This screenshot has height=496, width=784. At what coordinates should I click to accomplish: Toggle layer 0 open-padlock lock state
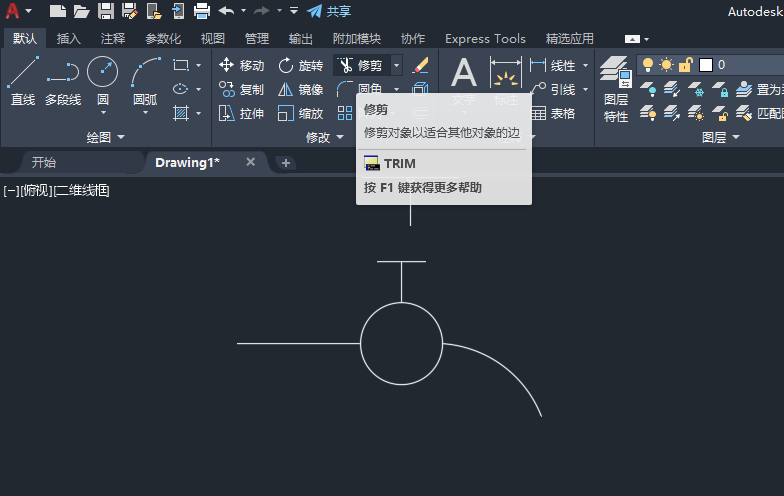[686, 64]
